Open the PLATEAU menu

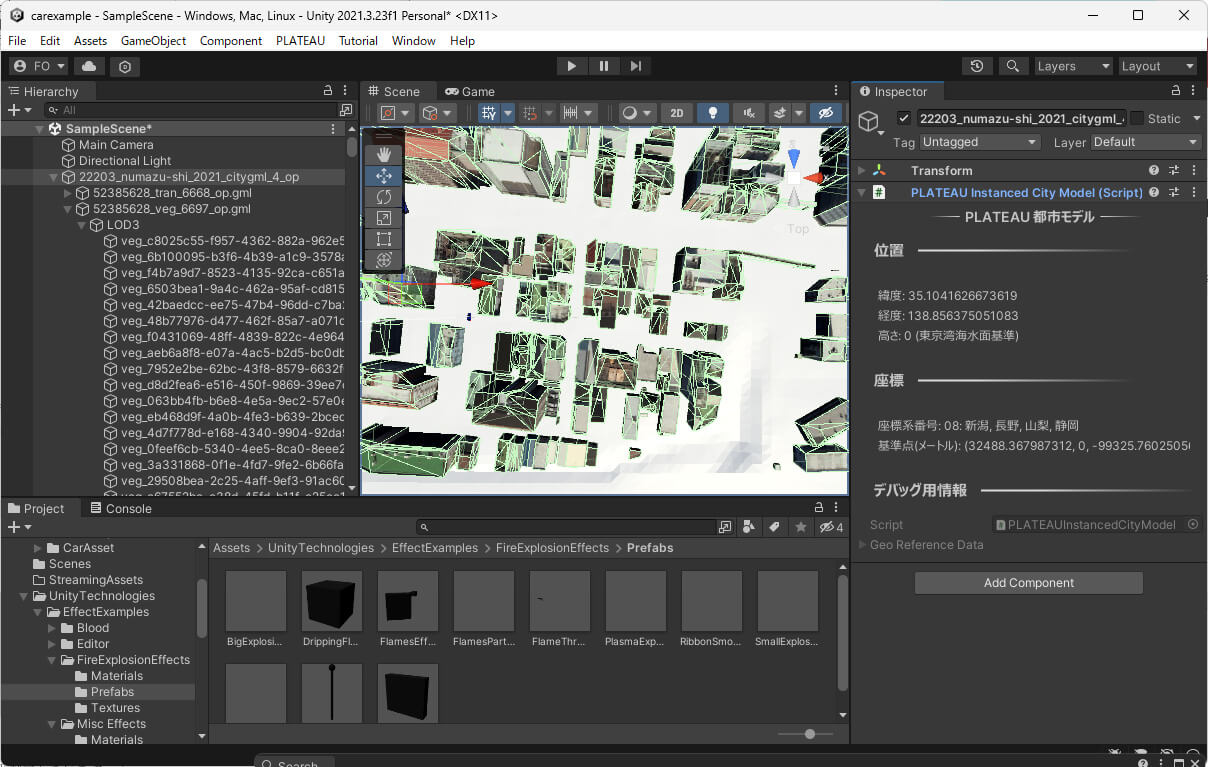coord(301,41)
